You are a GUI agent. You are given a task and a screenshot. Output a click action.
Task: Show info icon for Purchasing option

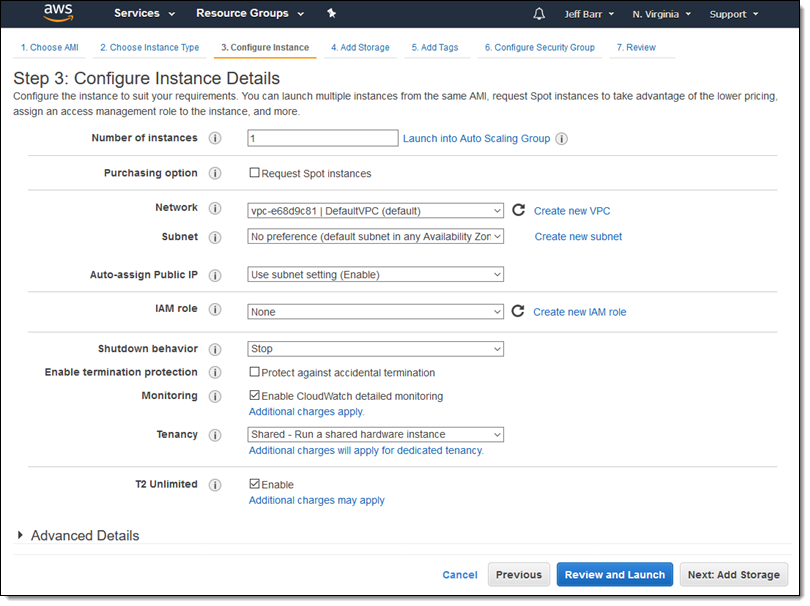[215, 174]
